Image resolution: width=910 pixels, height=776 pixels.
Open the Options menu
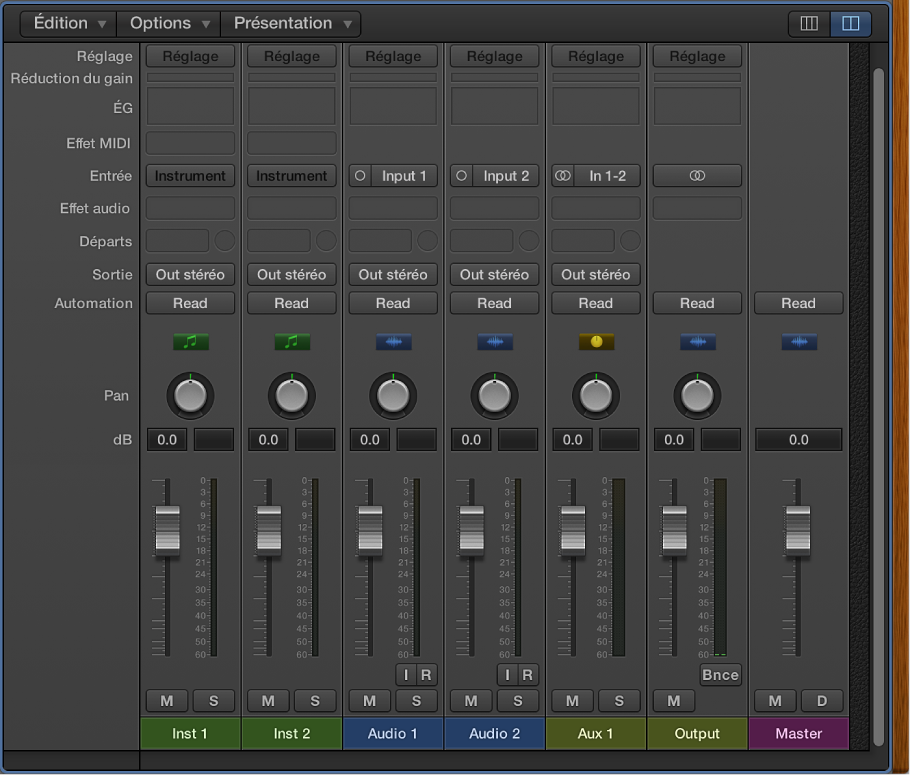coord(167,22)
